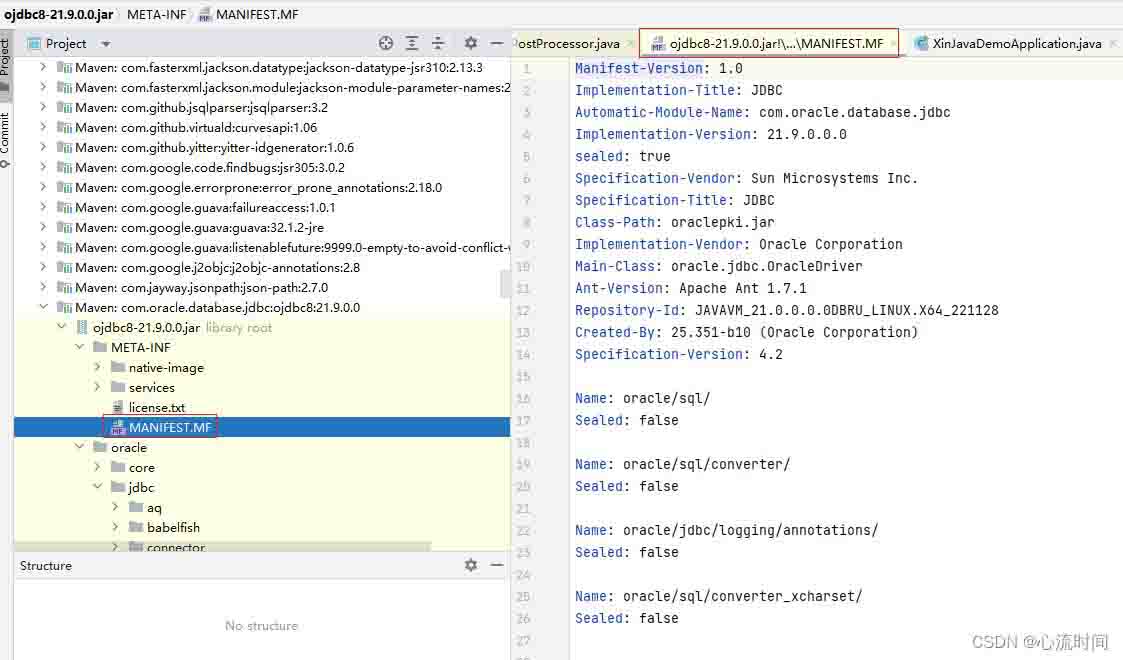Viewport: 1123px width, 660px height.
Task: Expand the native-image folder
Action: click(x=97, y=367)
